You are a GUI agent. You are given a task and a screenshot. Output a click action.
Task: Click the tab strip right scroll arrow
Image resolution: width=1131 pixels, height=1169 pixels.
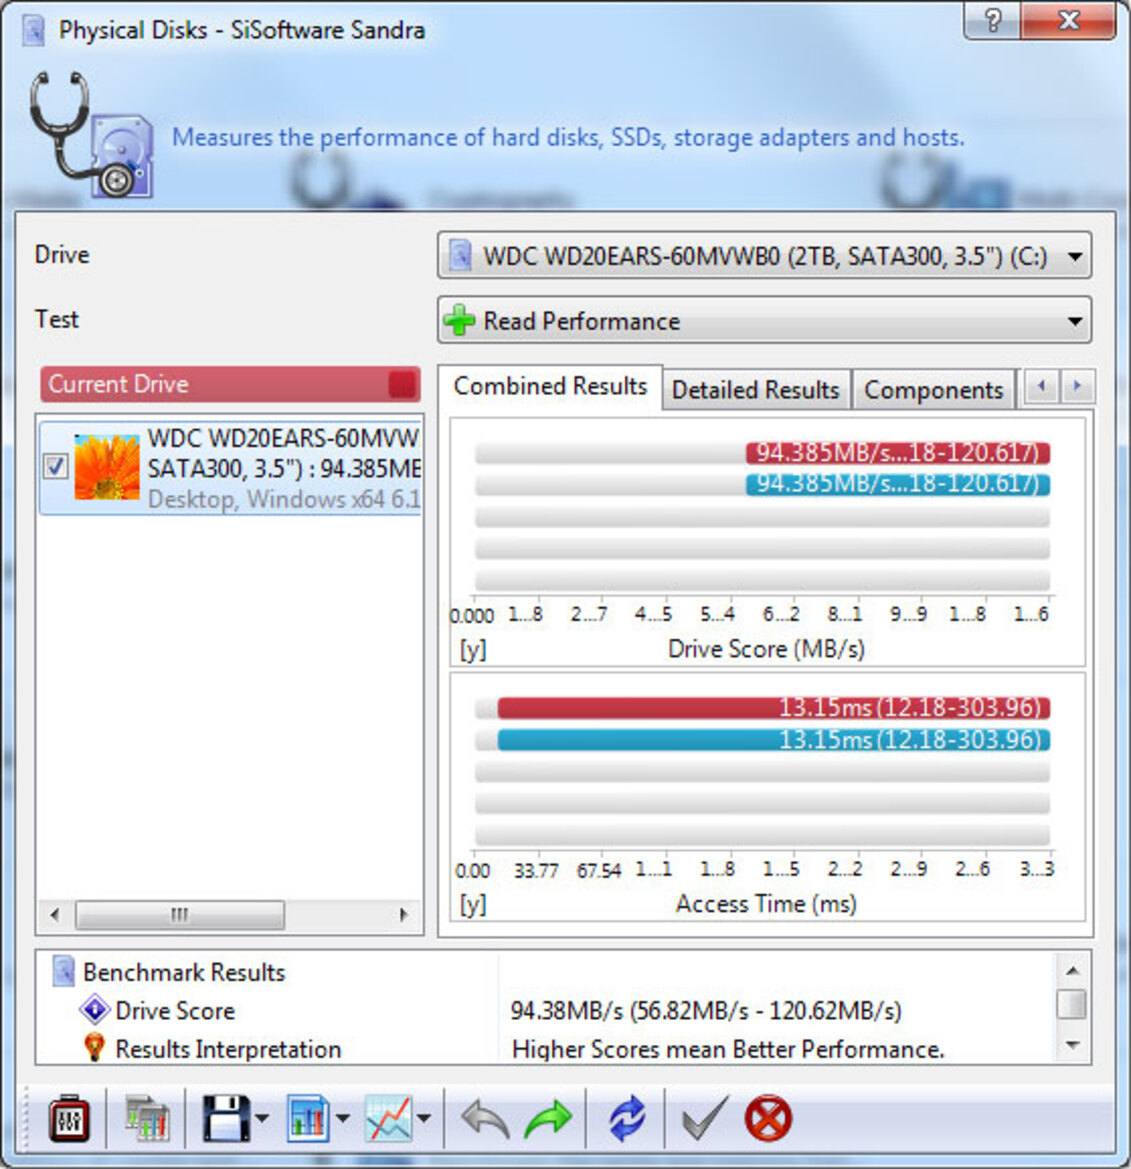tap(1077, 386)
